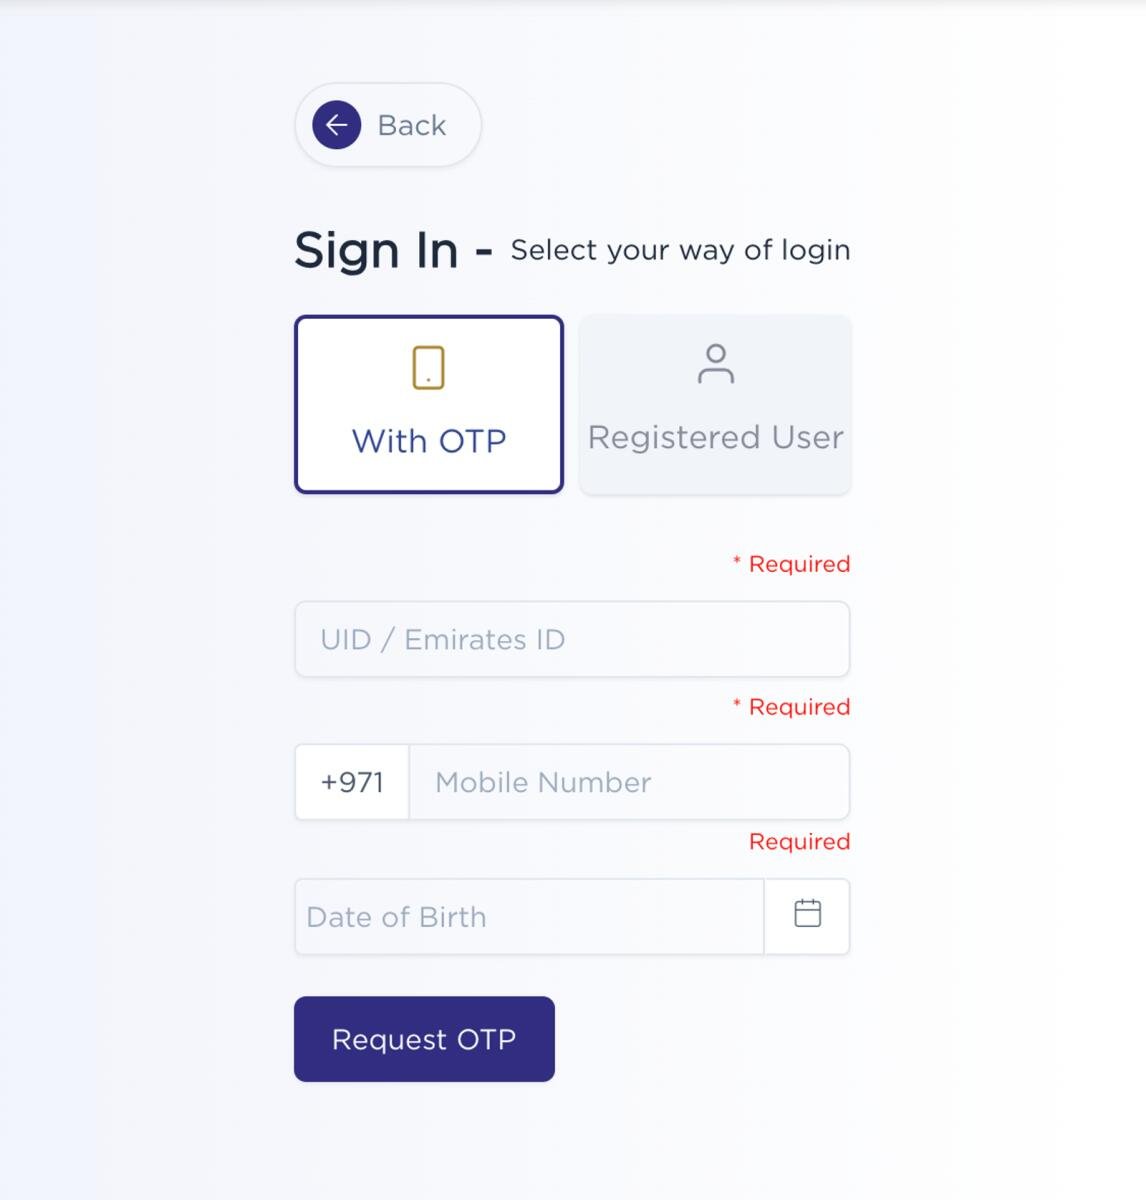Focus the UID / Emirates ID field

572,639
